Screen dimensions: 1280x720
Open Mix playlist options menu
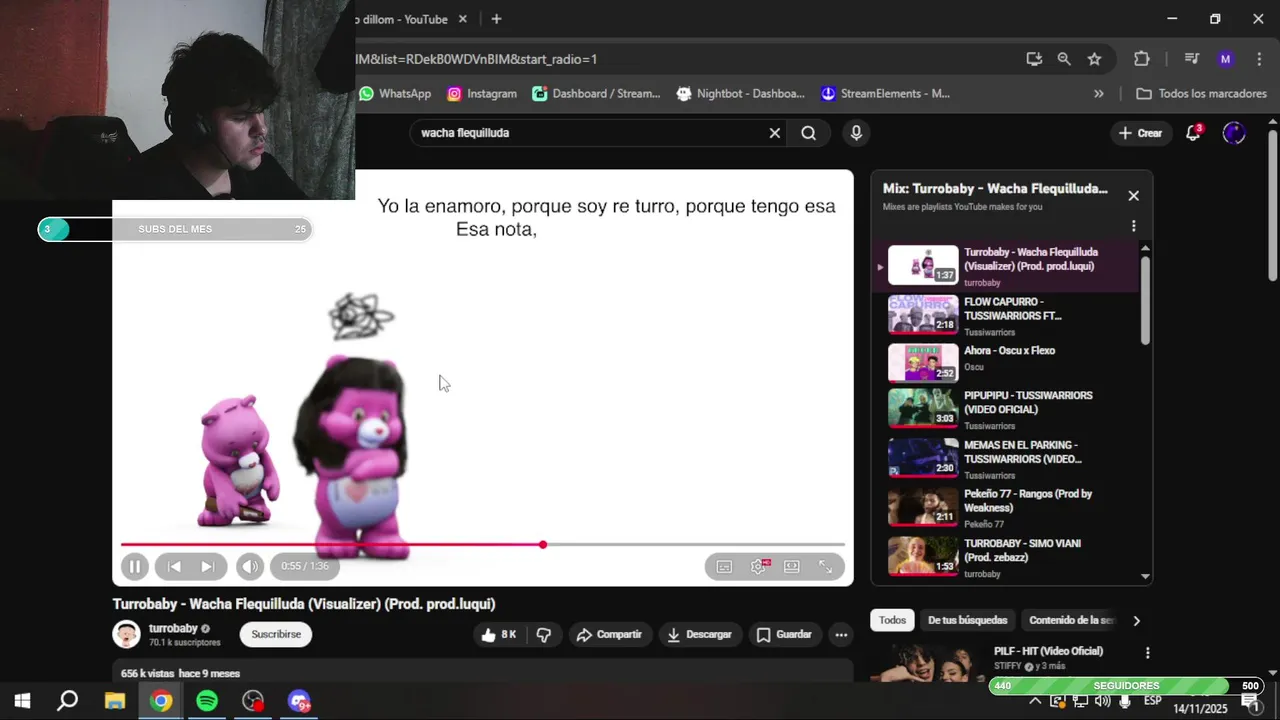coord(1133,226)
